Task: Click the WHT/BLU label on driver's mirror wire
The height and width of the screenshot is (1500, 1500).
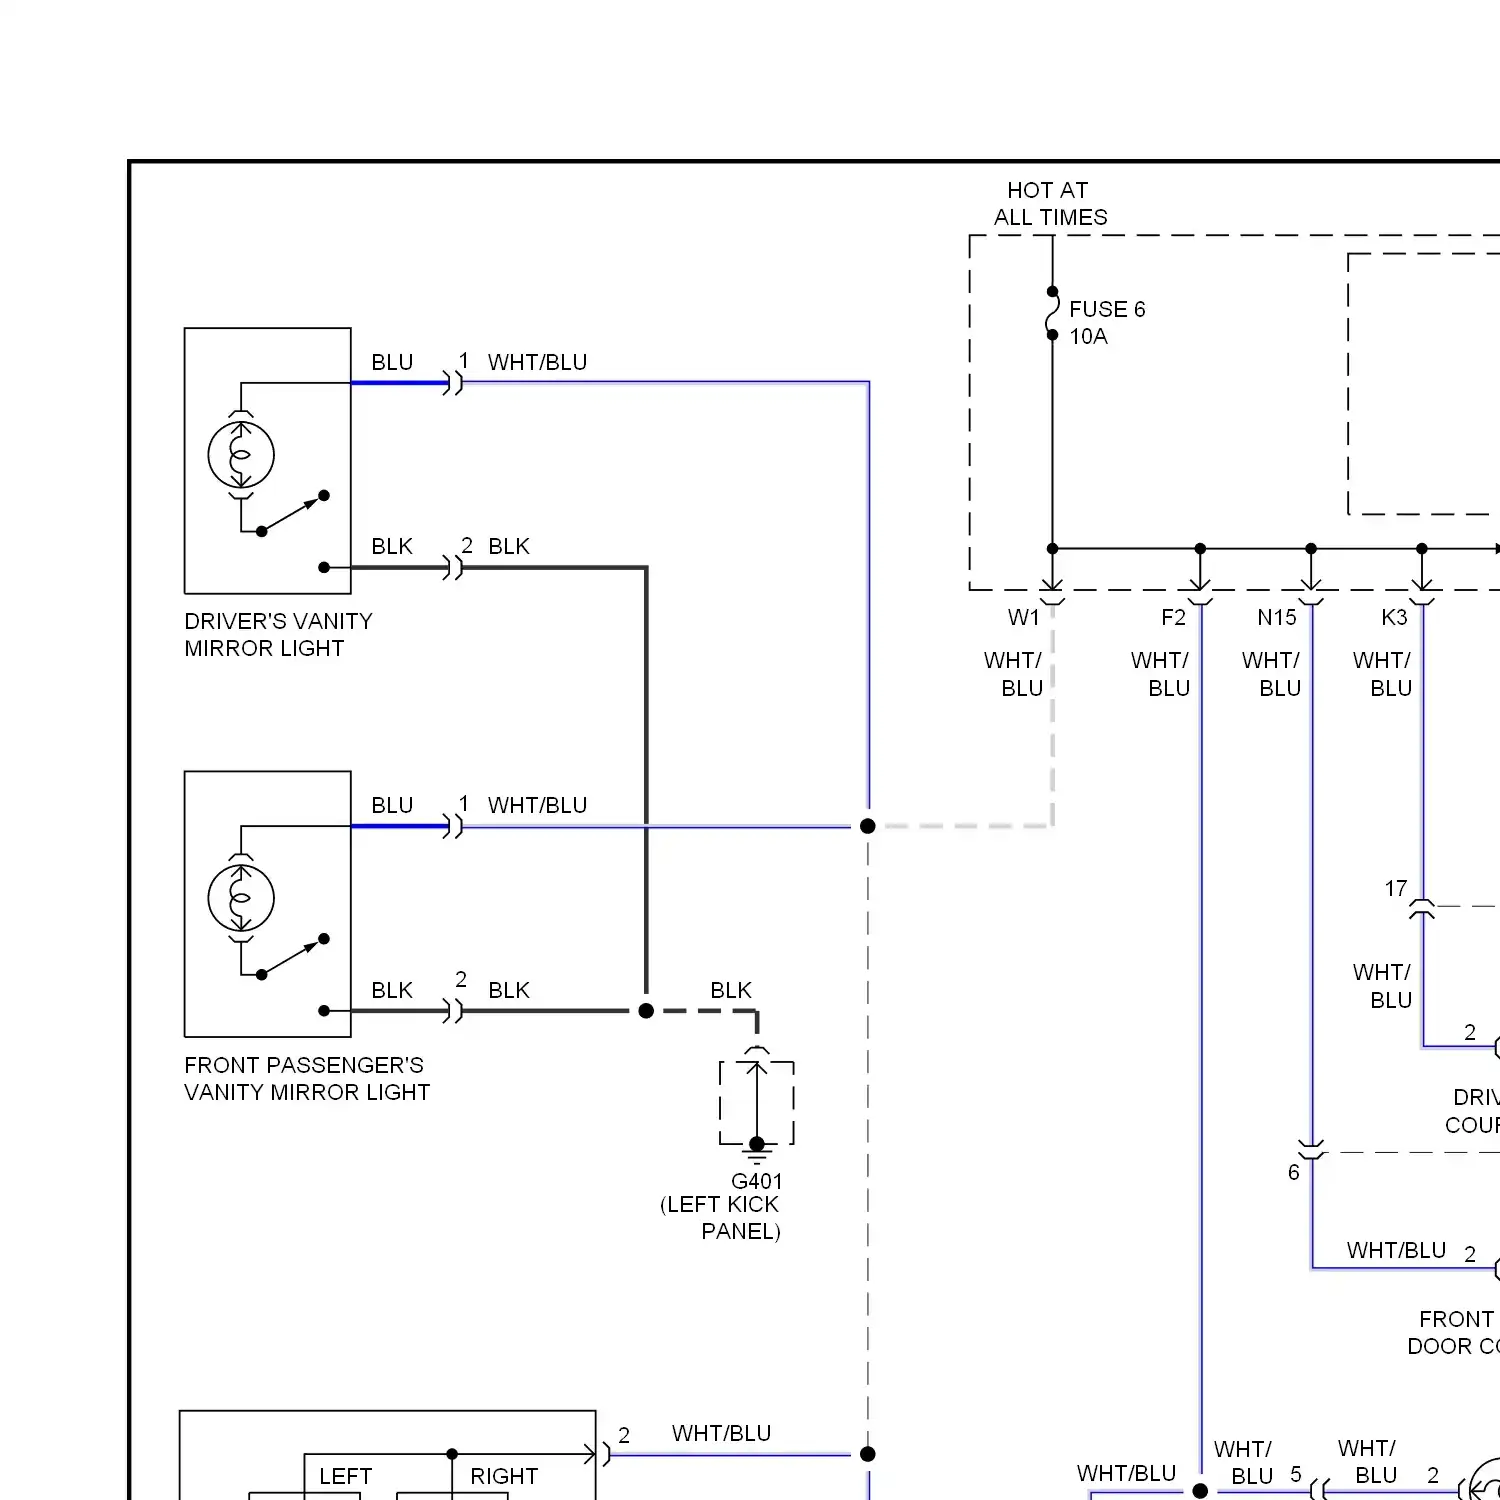Action: tap(537, 362)
